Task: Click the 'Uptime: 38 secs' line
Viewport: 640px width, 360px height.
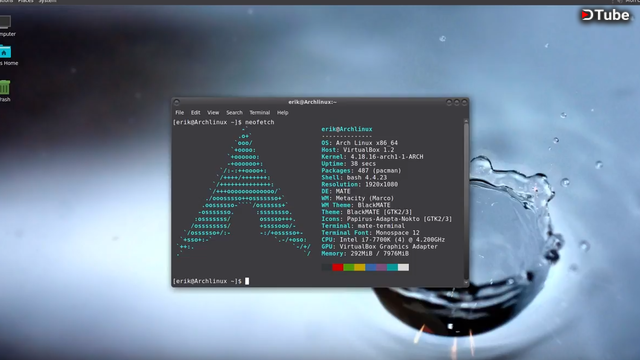Action: pyautogui.click(x=349, y=164)
